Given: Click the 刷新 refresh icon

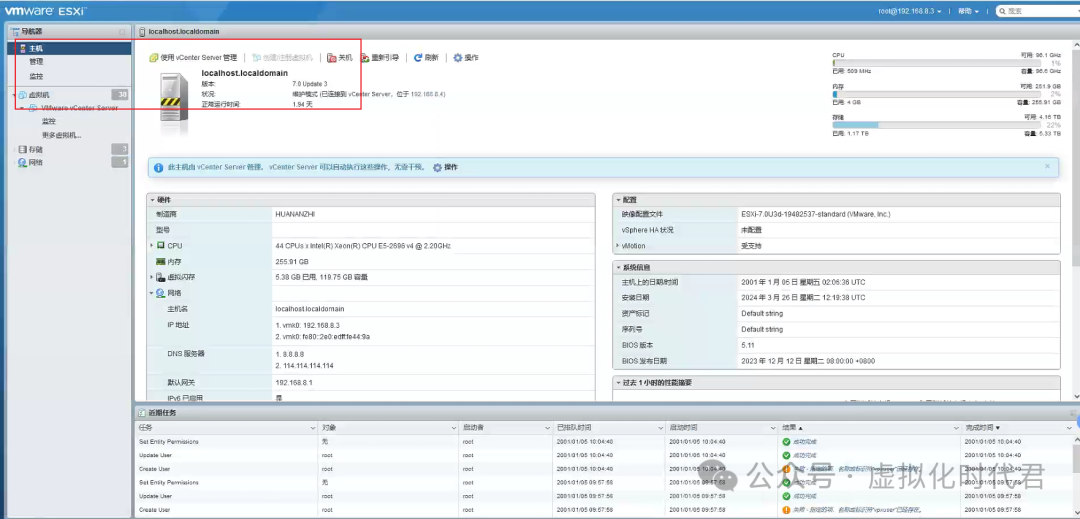Looking at the screenshot, I should pyautogui.click(x=417, y=58).
